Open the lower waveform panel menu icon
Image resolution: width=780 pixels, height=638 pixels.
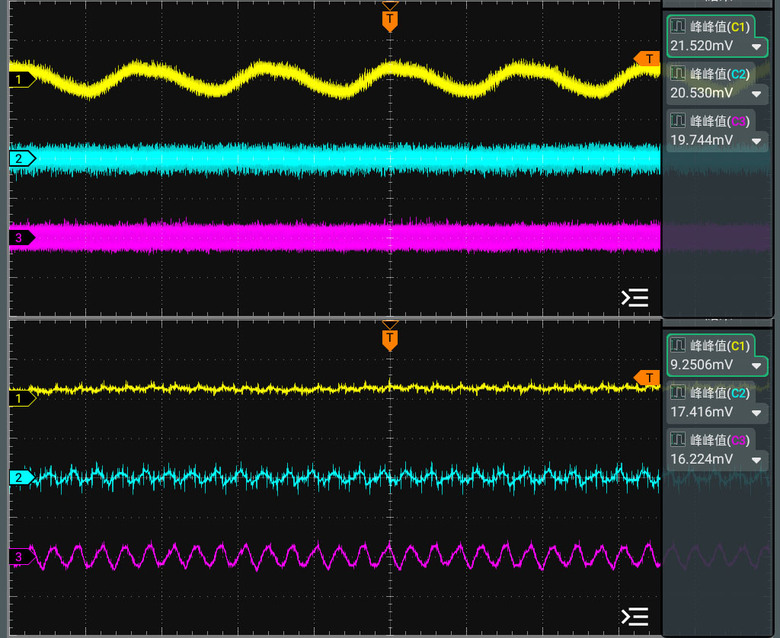tap(635, 617)
